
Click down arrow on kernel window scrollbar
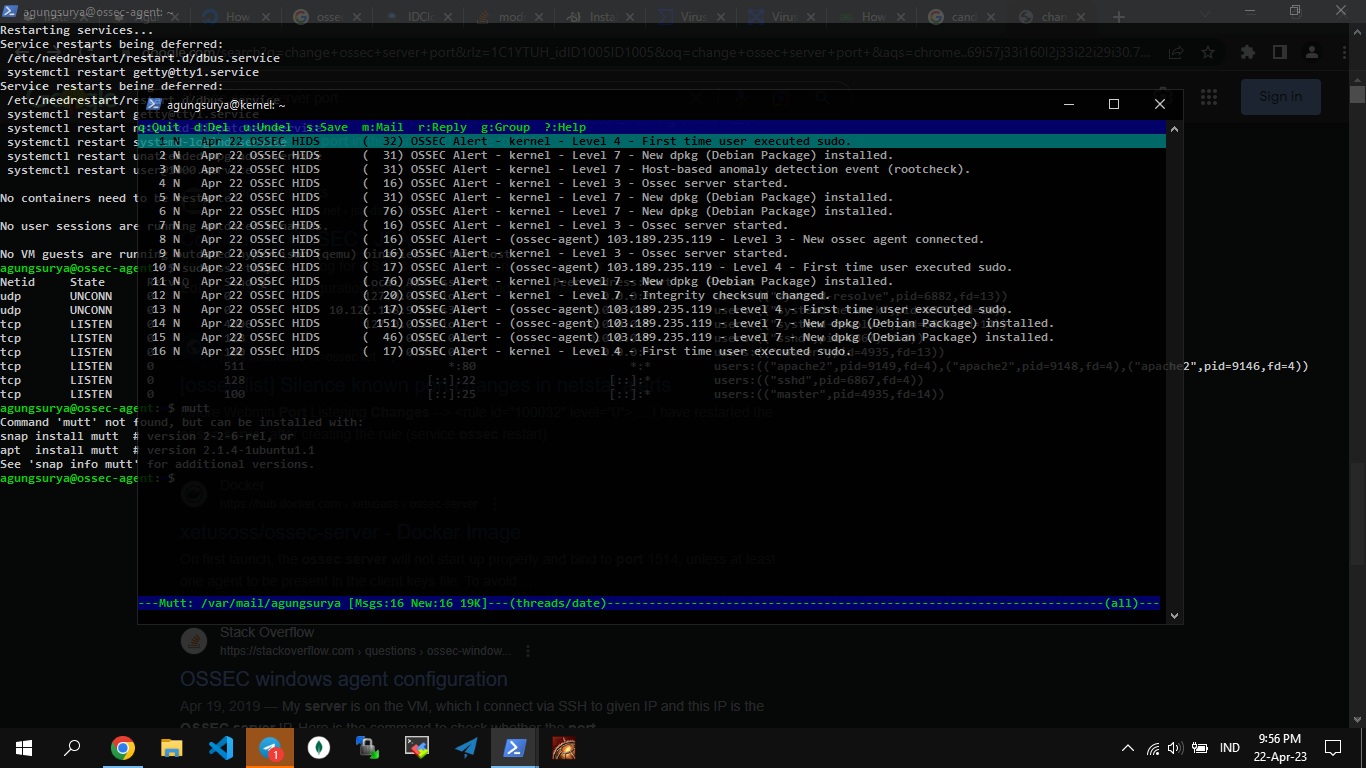tap(1174, 616)
